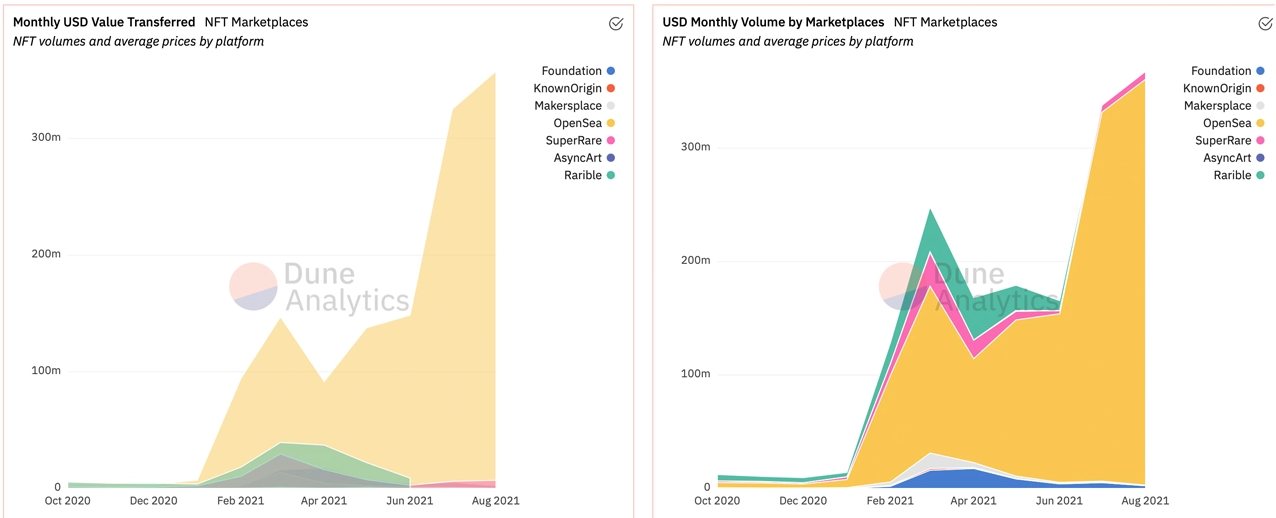Select Rarible legend label in right chart
The width and height of the screenshot is (1276, 518).
1233,175
